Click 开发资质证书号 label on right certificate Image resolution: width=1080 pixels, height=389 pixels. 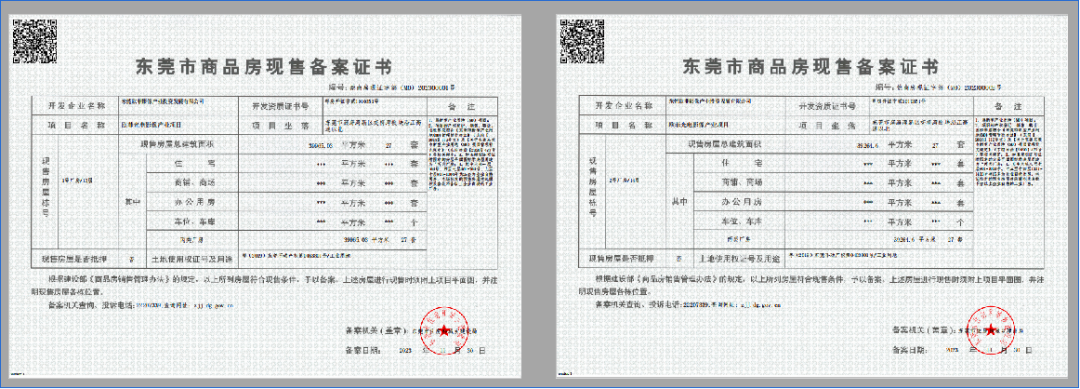(x=827, y=107)
